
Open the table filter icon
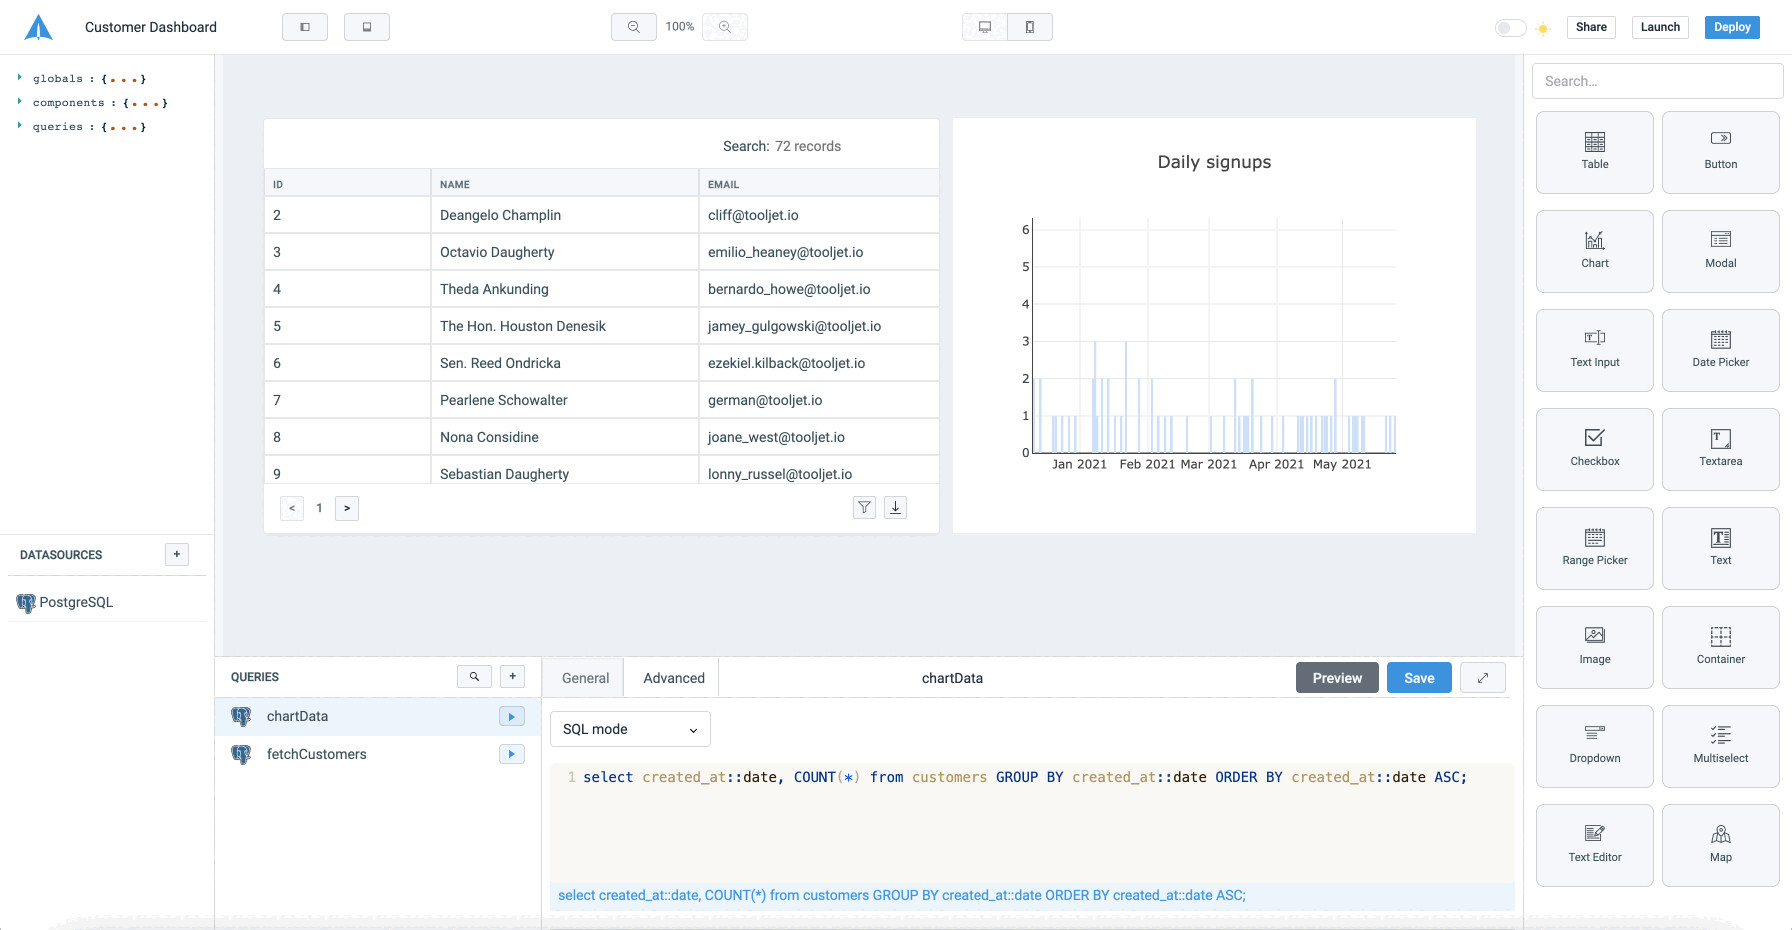(x=864, y=508)
